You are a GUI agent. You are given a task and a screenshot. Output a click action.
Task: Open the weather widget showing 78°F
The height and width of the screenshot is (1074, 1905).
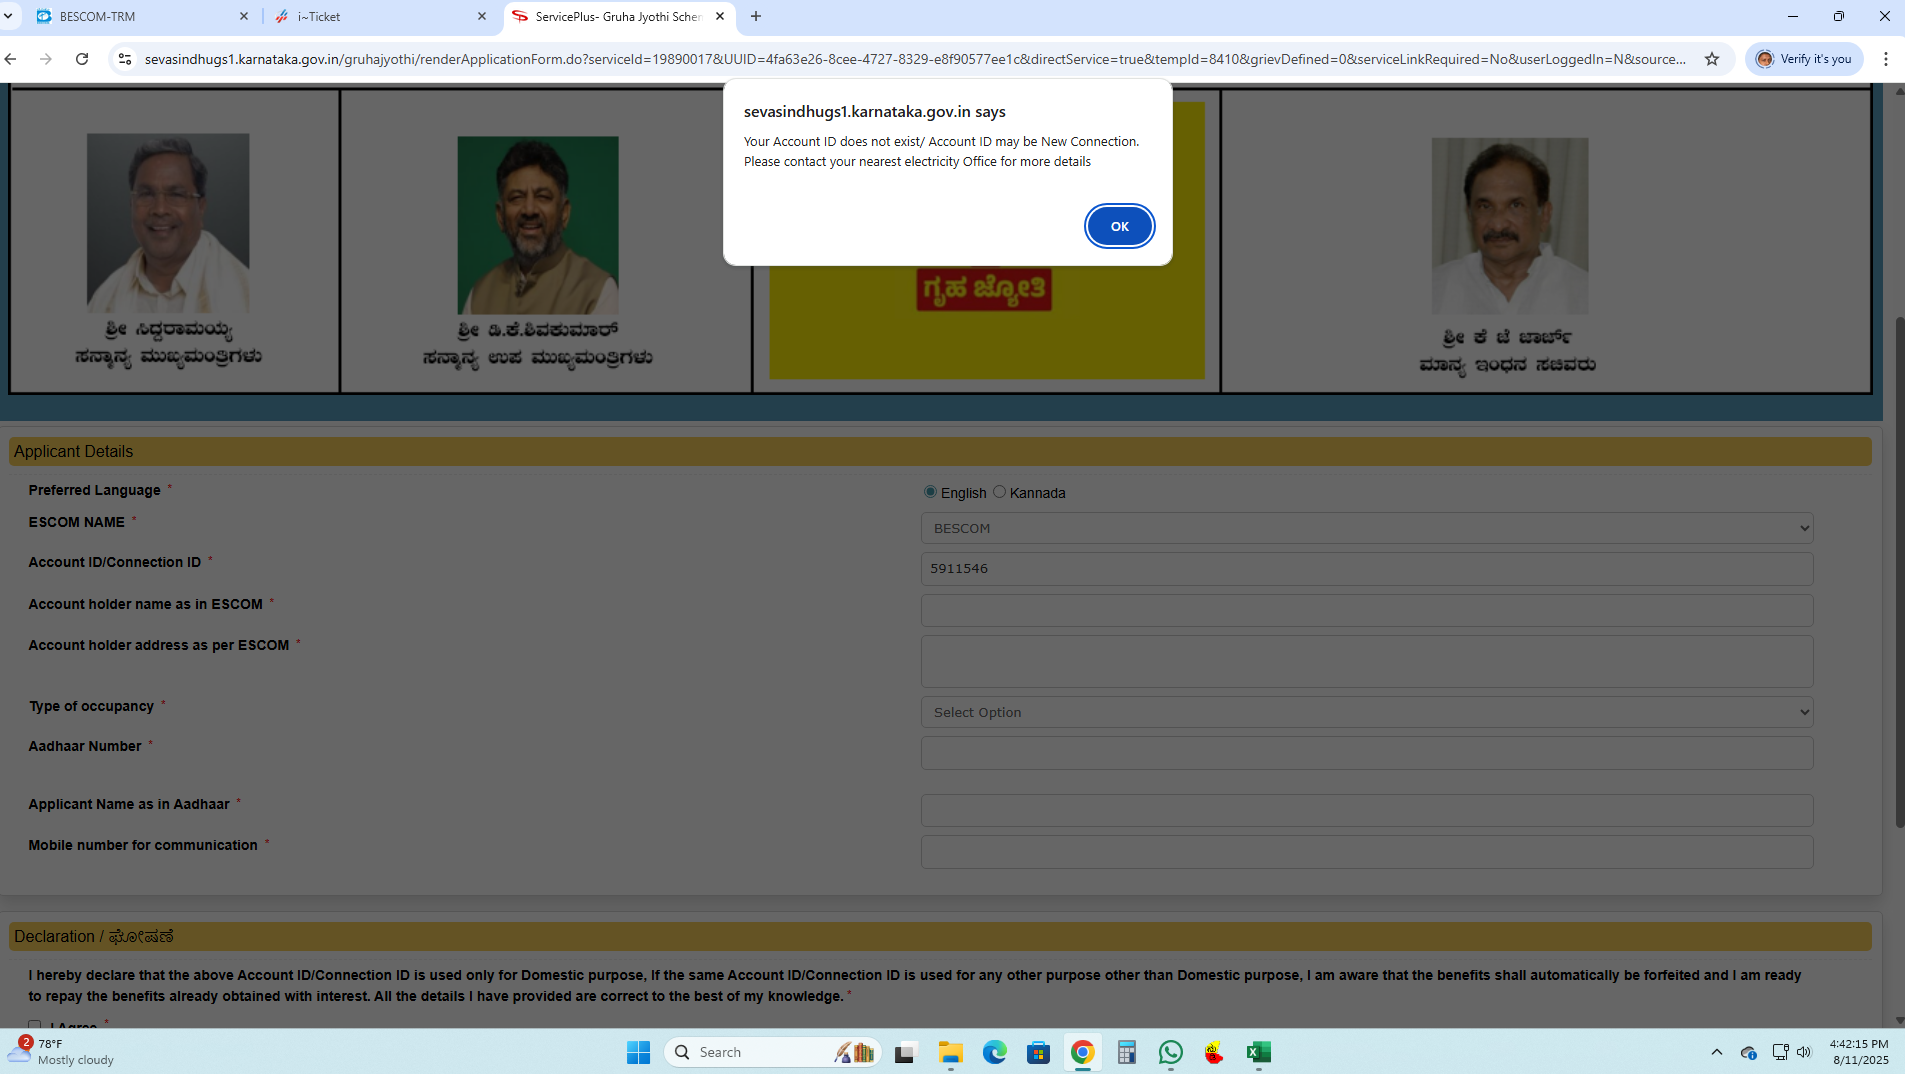(x=62, y=1052)
